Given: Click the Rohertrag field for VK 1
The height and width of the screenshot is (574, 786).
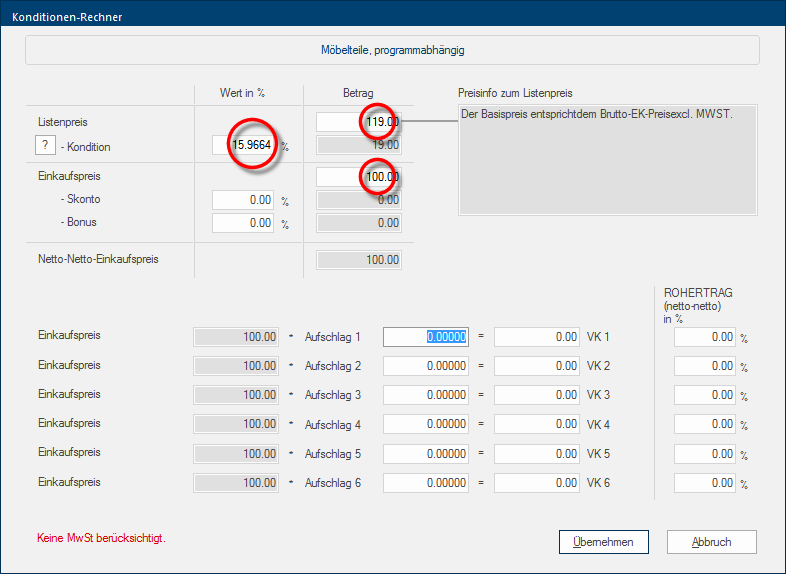Looking at the screenshot, I should coord(705,338).
